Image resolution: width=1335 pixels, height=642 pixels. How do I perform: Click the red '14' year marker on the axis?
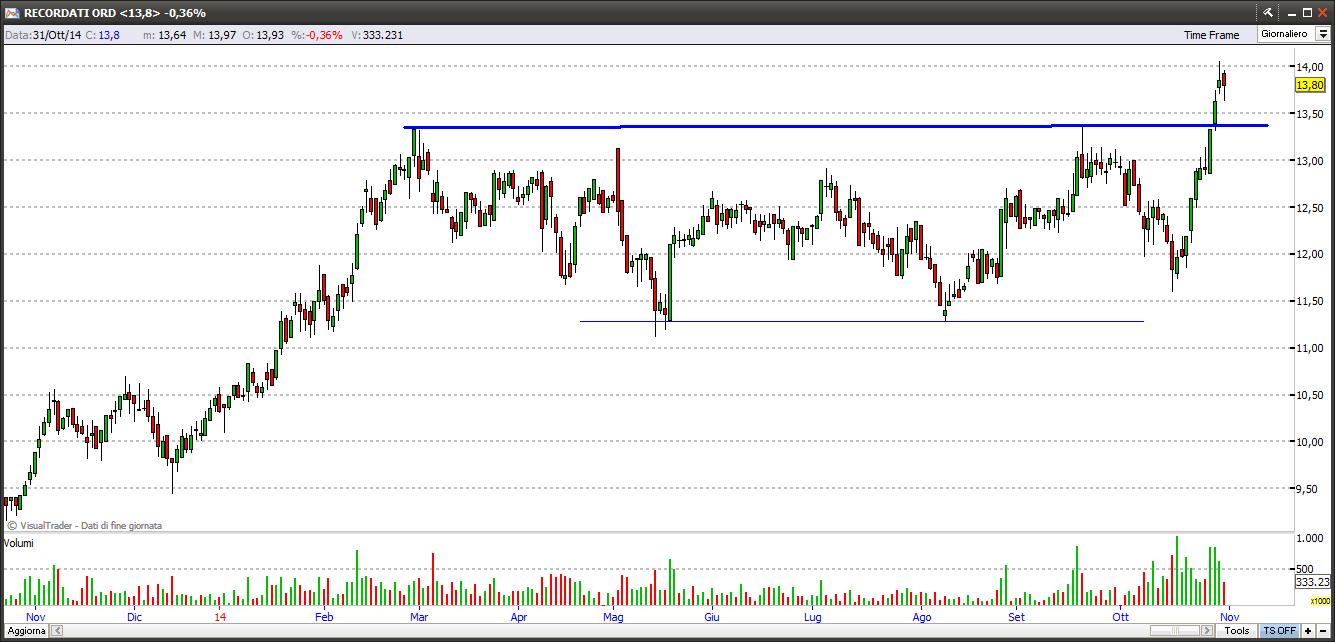tap(220, 617)
